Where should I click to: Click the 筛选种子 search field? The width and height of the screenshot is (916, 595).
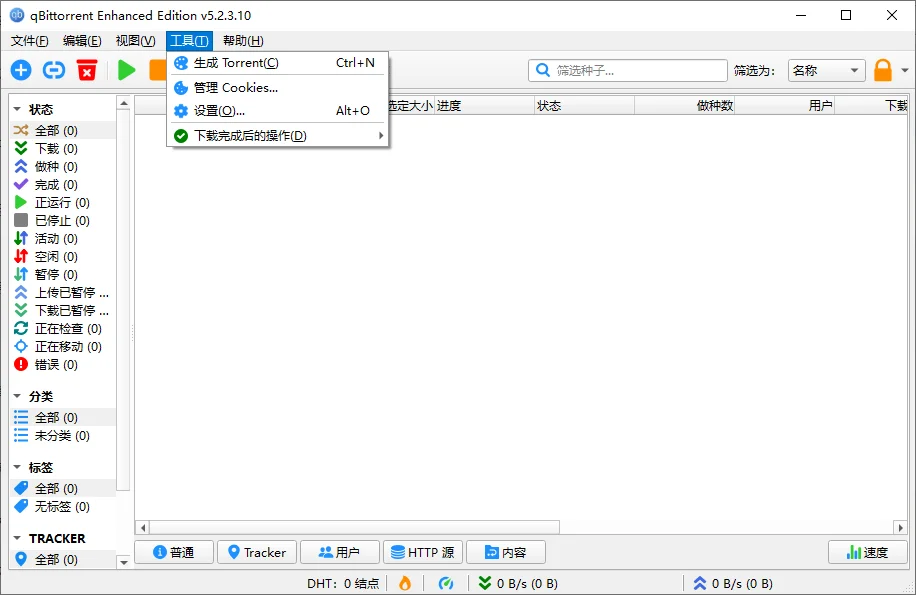[x=628, y=71]
